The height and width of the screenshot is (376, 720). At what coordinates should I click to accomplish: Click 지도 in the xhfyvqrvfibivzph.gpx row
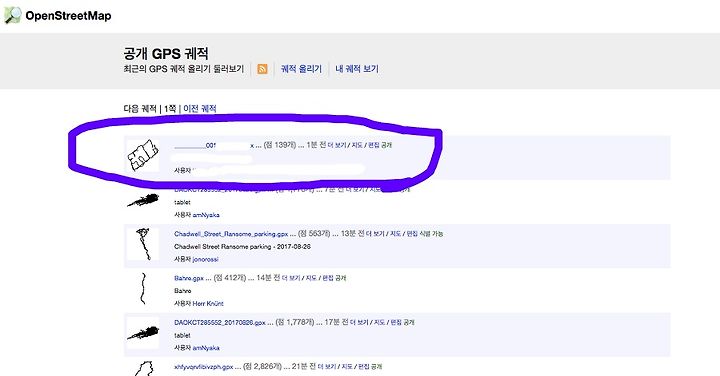coord(347,367)
